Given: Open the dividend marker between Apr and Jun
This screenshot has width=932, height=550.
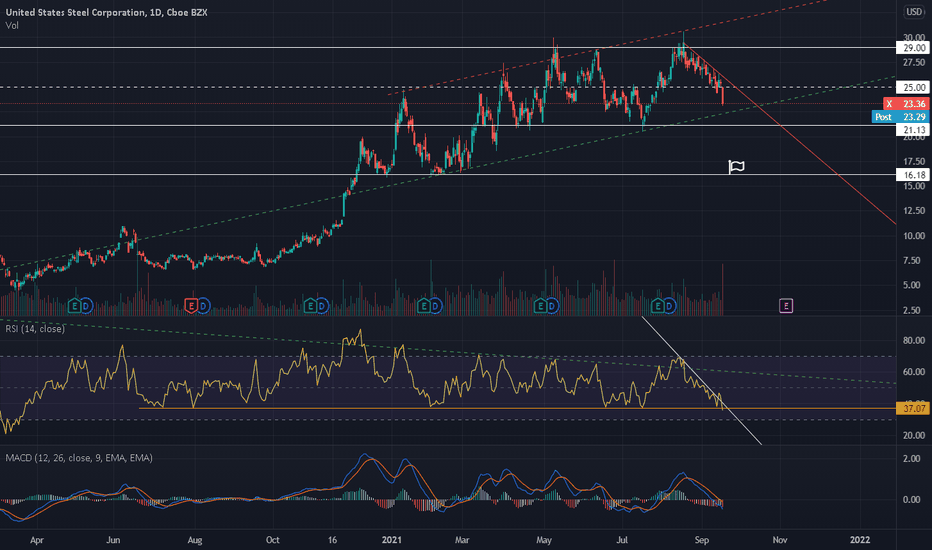Looking at the screenshot, I should 86,306.
